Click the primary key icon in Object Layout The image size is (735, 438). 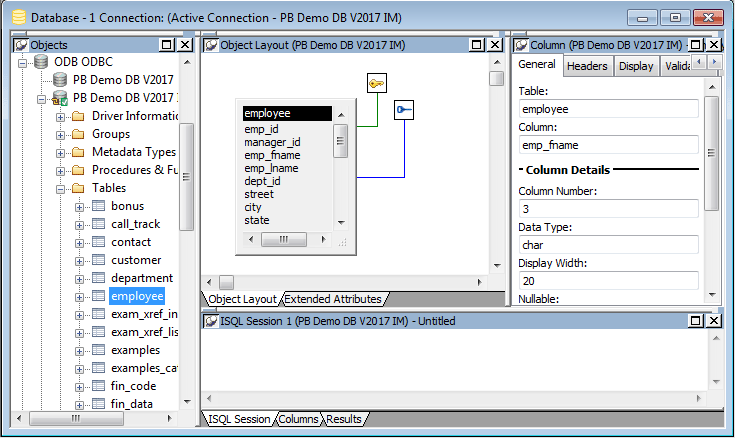[376, 84]
